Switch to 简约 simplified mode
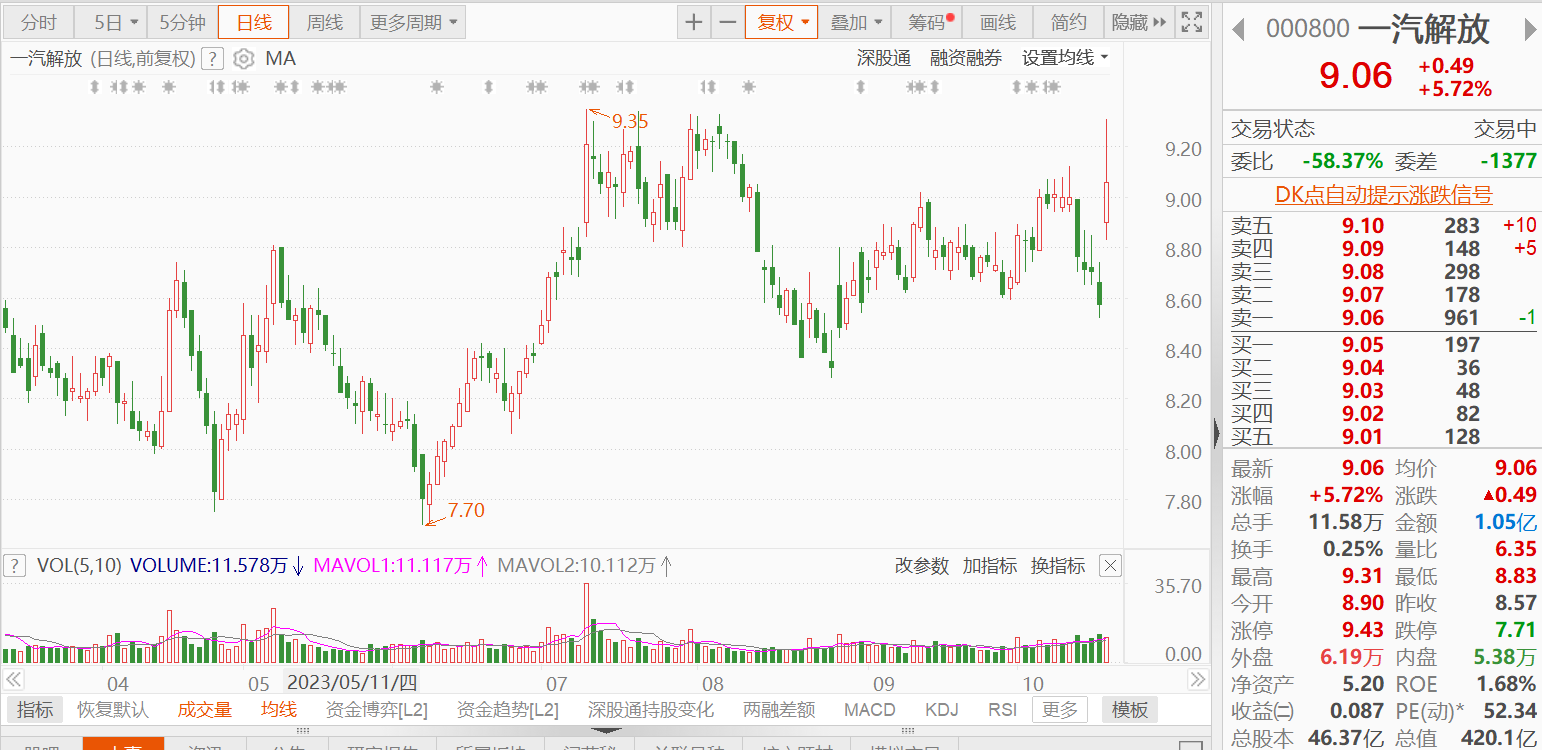The height and width of the screenshot is (750, 1542). coord(1068,22)
